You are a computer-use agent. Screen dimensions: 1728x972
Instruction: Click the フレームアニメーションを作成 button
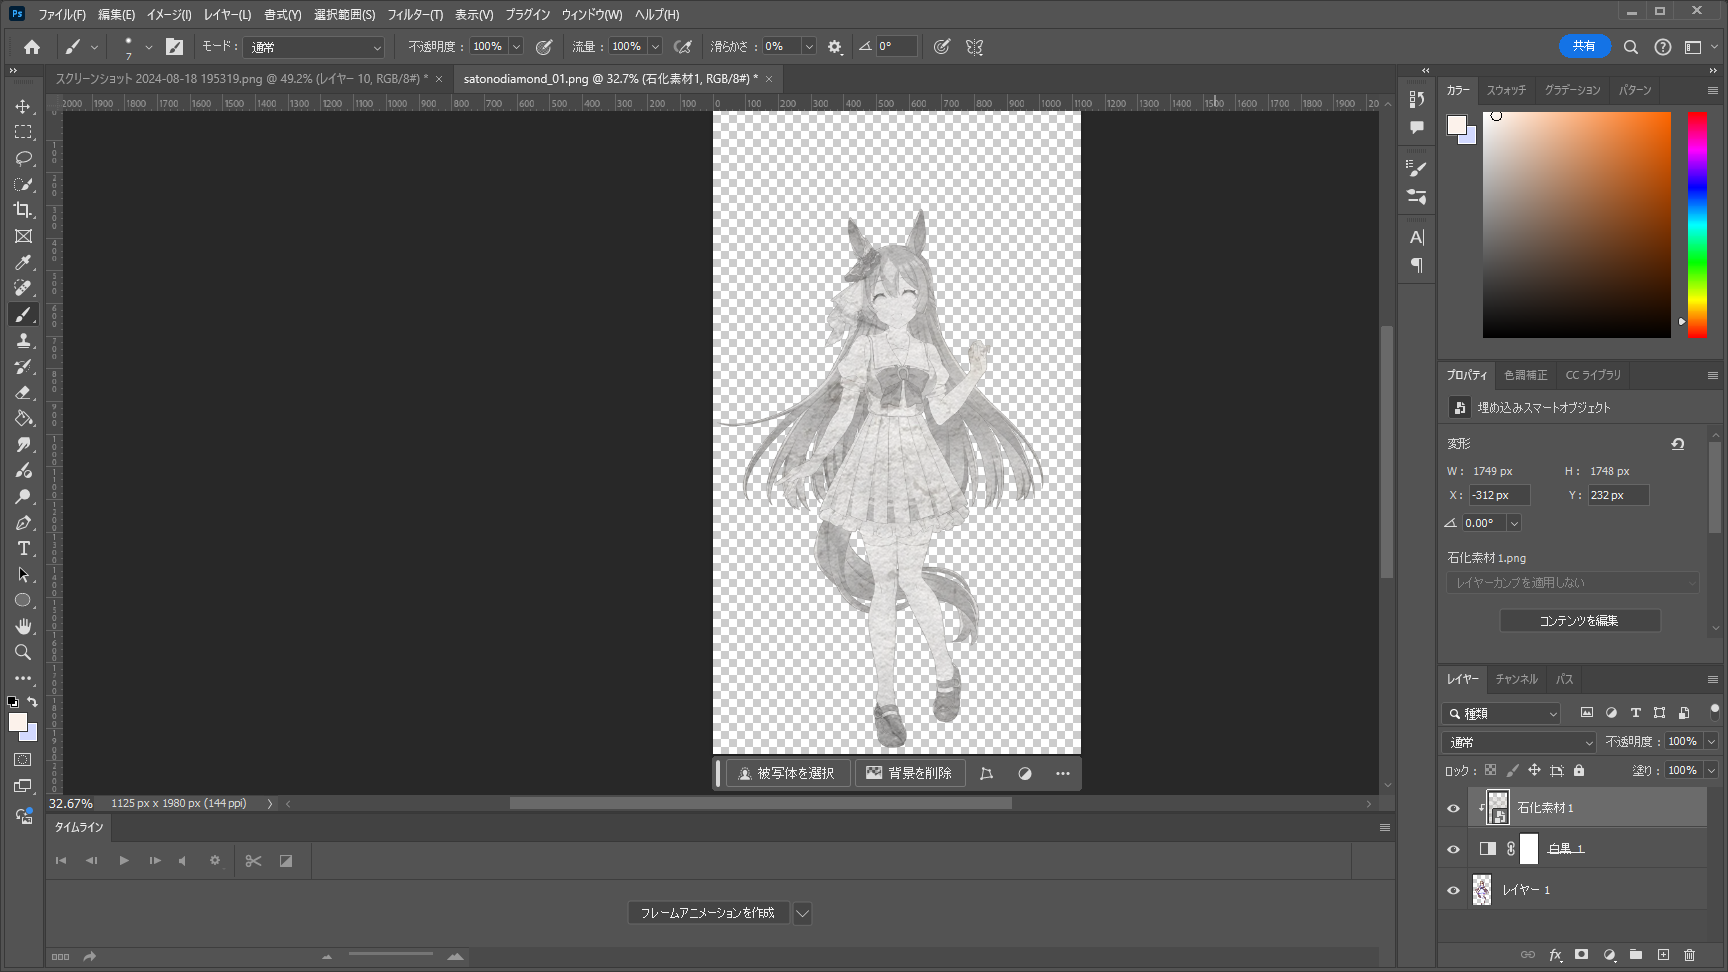(x=708, y=913)
